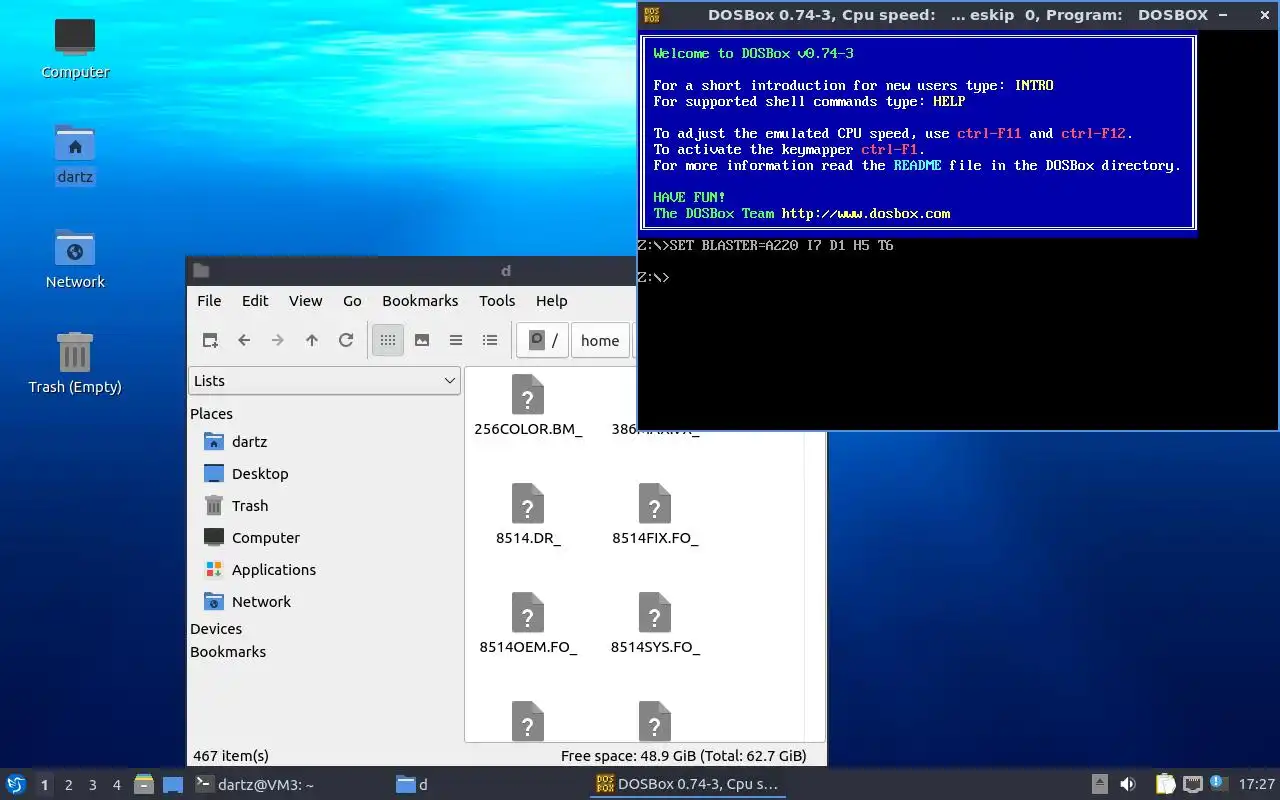
Task: Click the clock showing 17:27
Action: tap(1256, 784)
